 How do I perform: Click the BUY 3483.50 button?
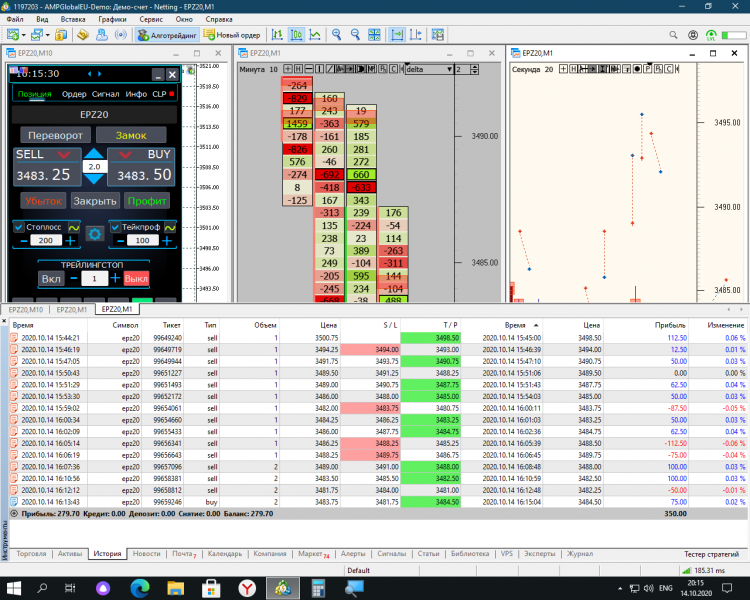coord(141,166)
